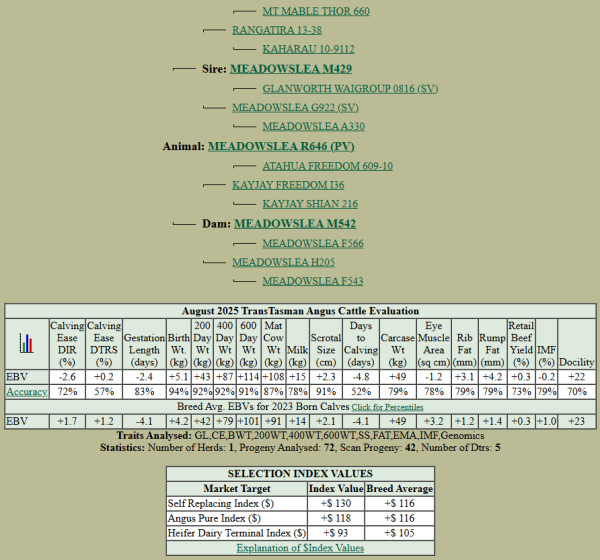The height and width of the screenshot is (560, 600).
Task: Select the 200 Day Wt column header
Action: coord(202,344)
